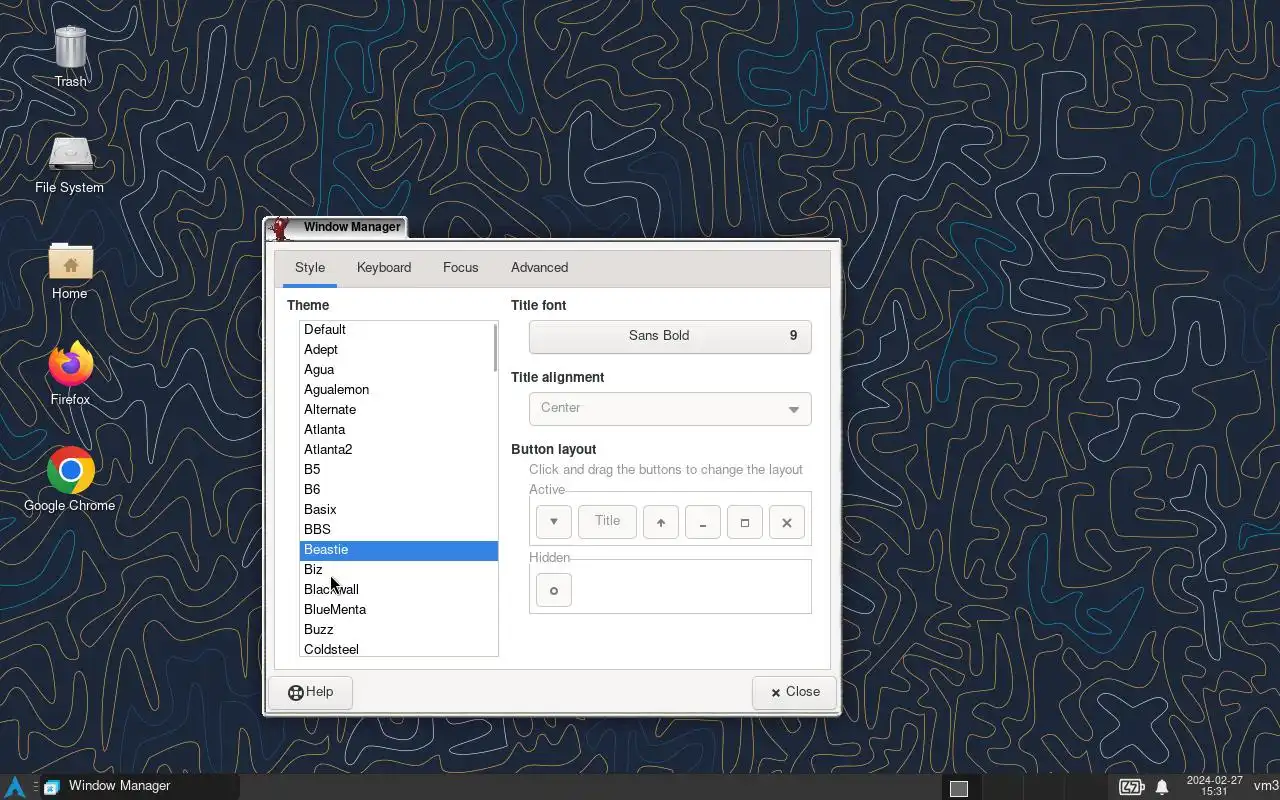Click the Close button in dialog
Viewport: 1280px width, 800px height.
[x=795, y=692]
